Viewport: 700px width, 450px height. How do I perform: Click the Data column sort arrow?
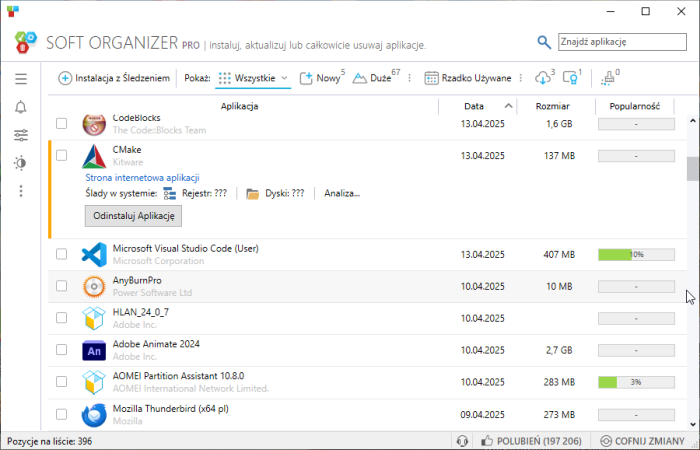[x=508, y=106]
